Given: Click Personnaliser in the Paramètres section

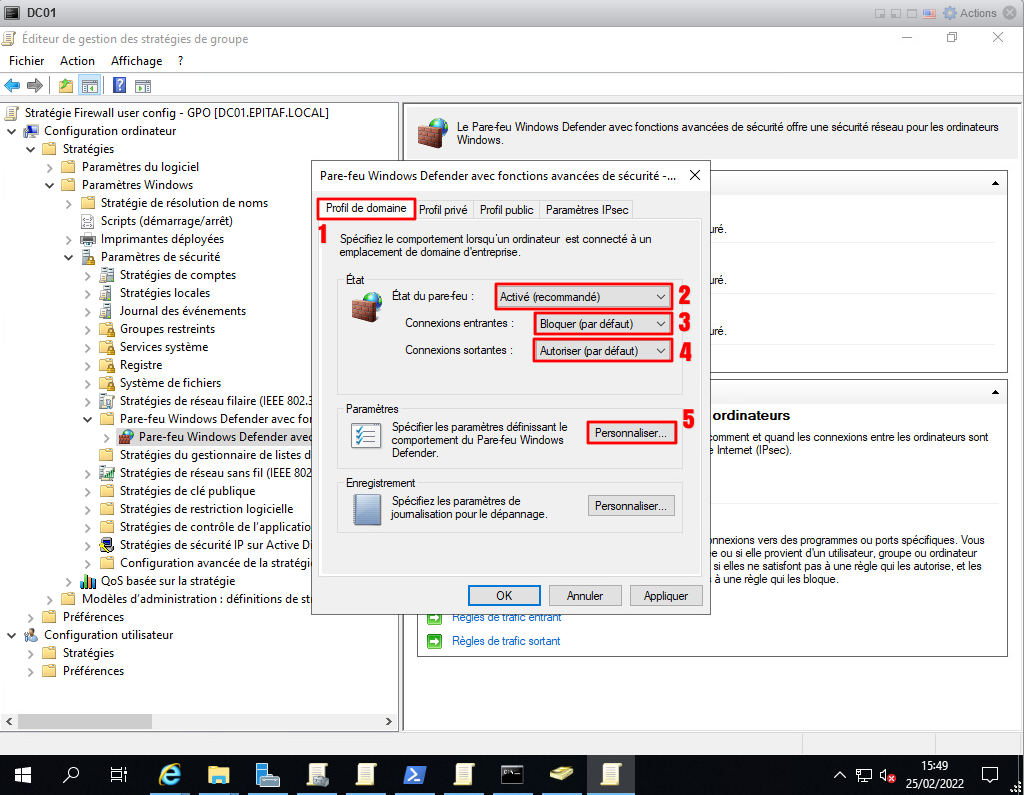Looking at the screenshot, I should click(x=630, y=434).
